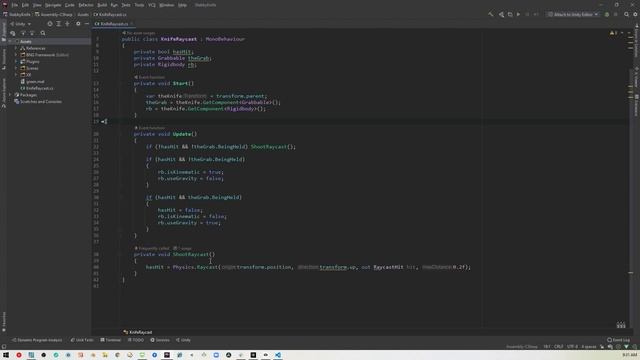
Task: Open the Run menu
Action: pyautogui.click(x=114, y=5)
